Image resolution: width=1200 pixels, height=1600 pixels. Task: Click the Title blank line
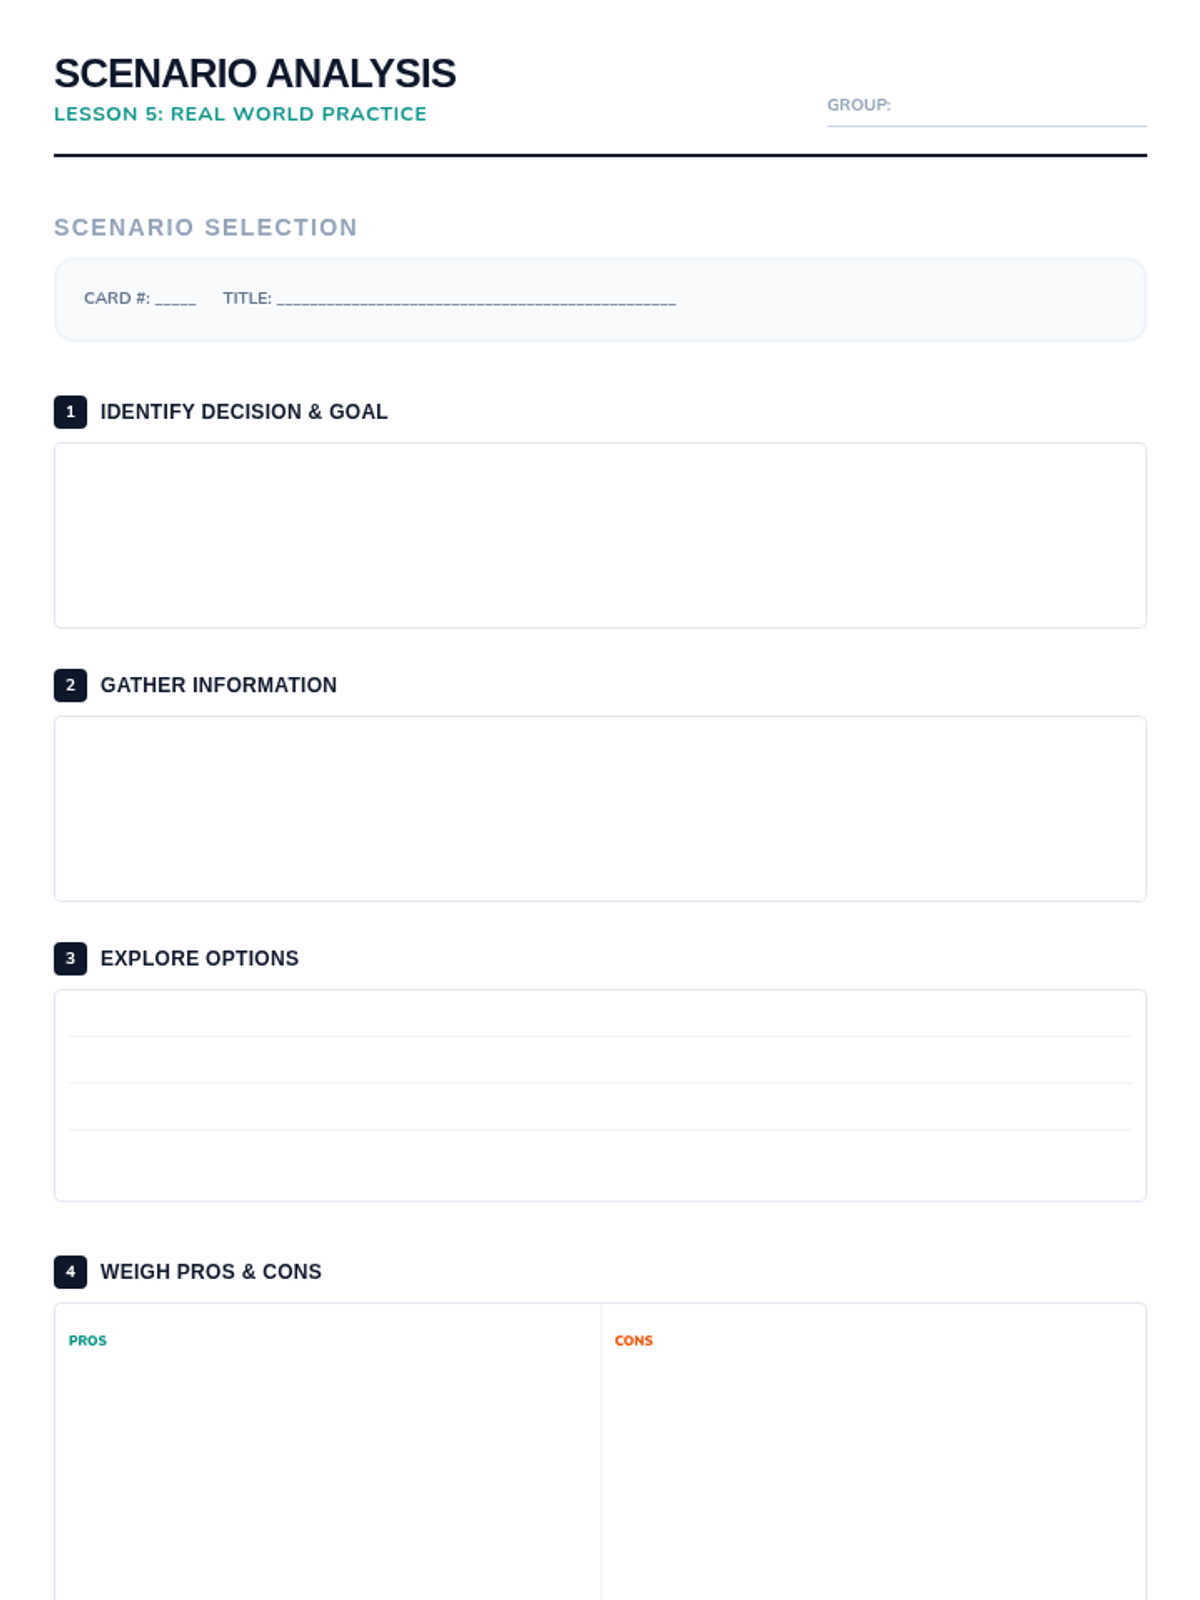(x=476, y=299)
